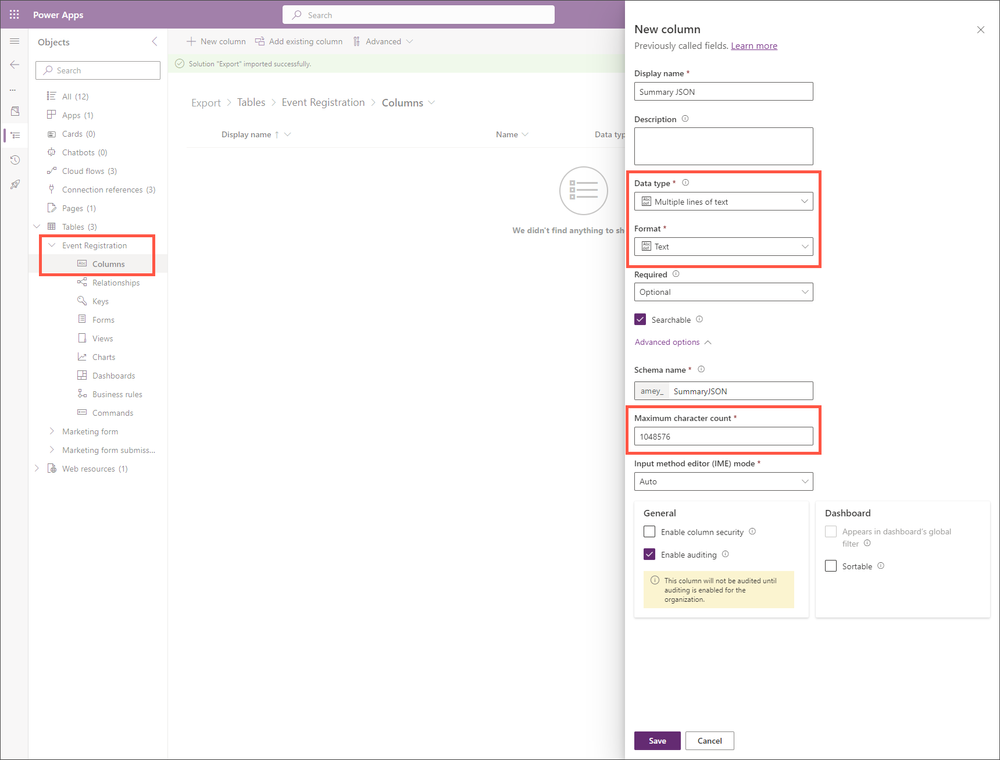Collapse the Event Registration tree item
This screenshot has height=760, width=1000.
pyautogui.click(x=51, y=245)
